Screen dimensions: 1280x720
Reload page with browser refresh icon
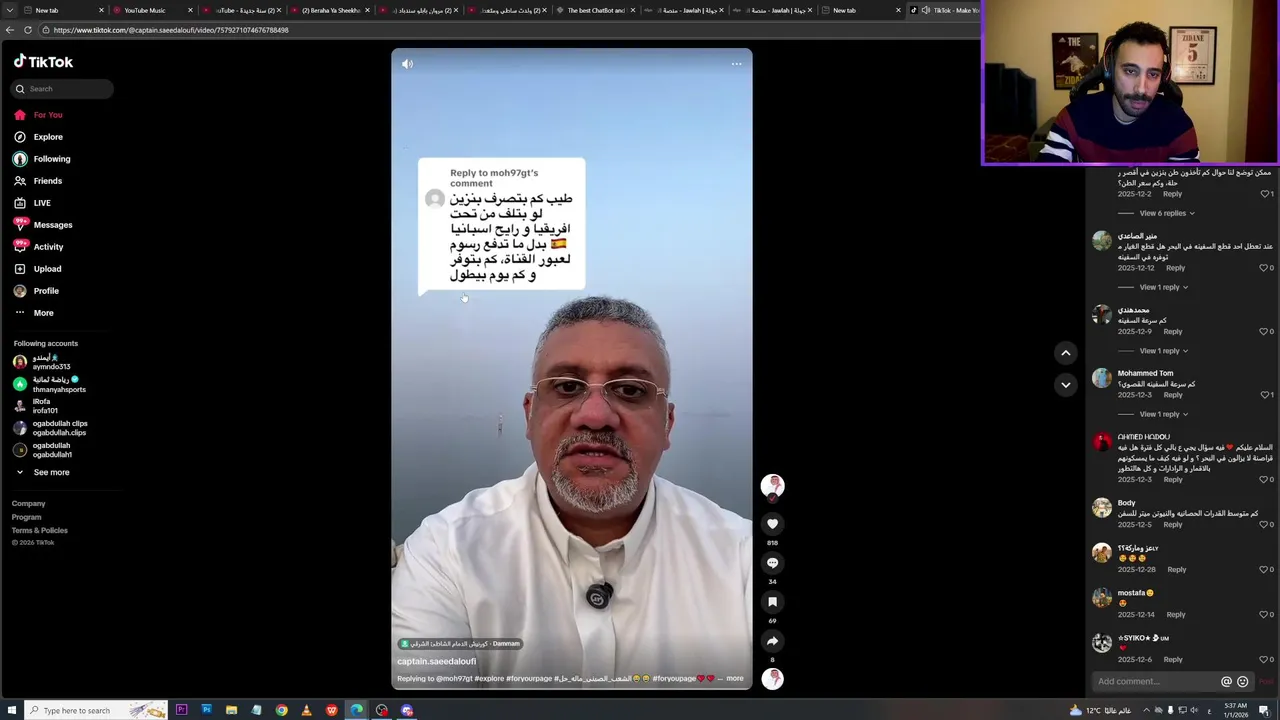click(x=27, y=30)
